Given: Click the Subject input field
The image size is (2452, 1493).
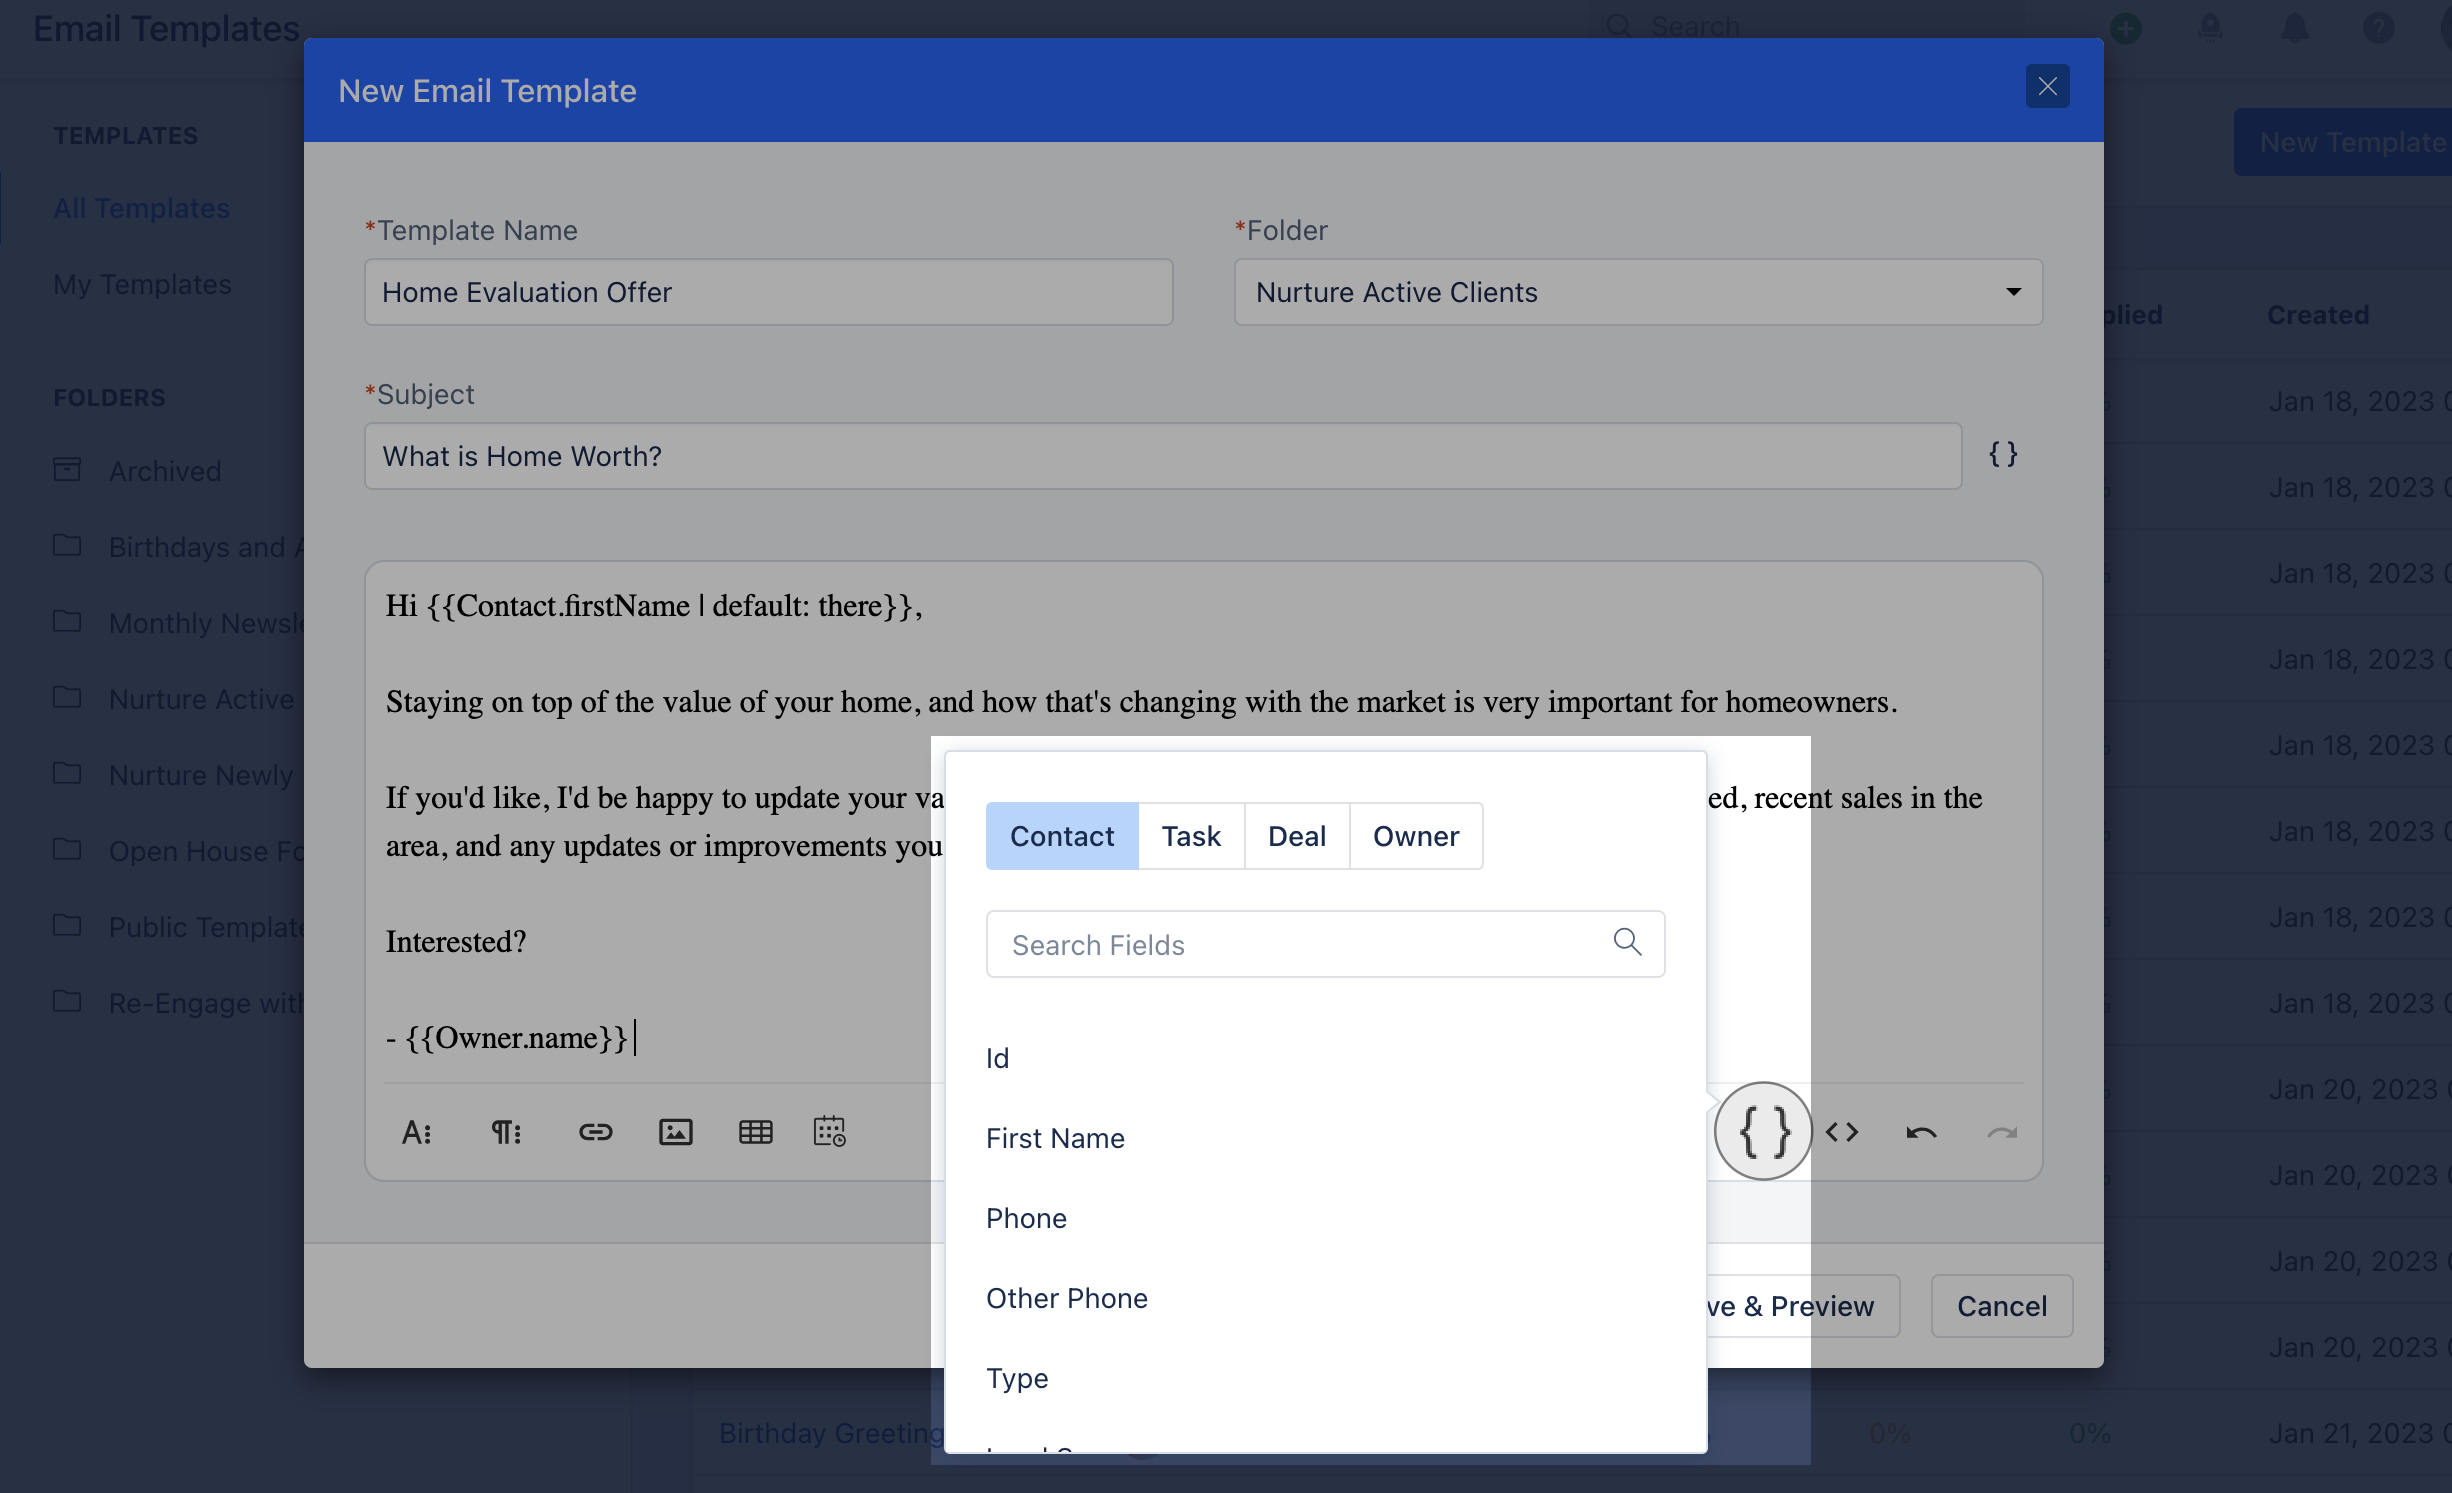Looking at the screenshot, I should click(x=1163, y=456).
